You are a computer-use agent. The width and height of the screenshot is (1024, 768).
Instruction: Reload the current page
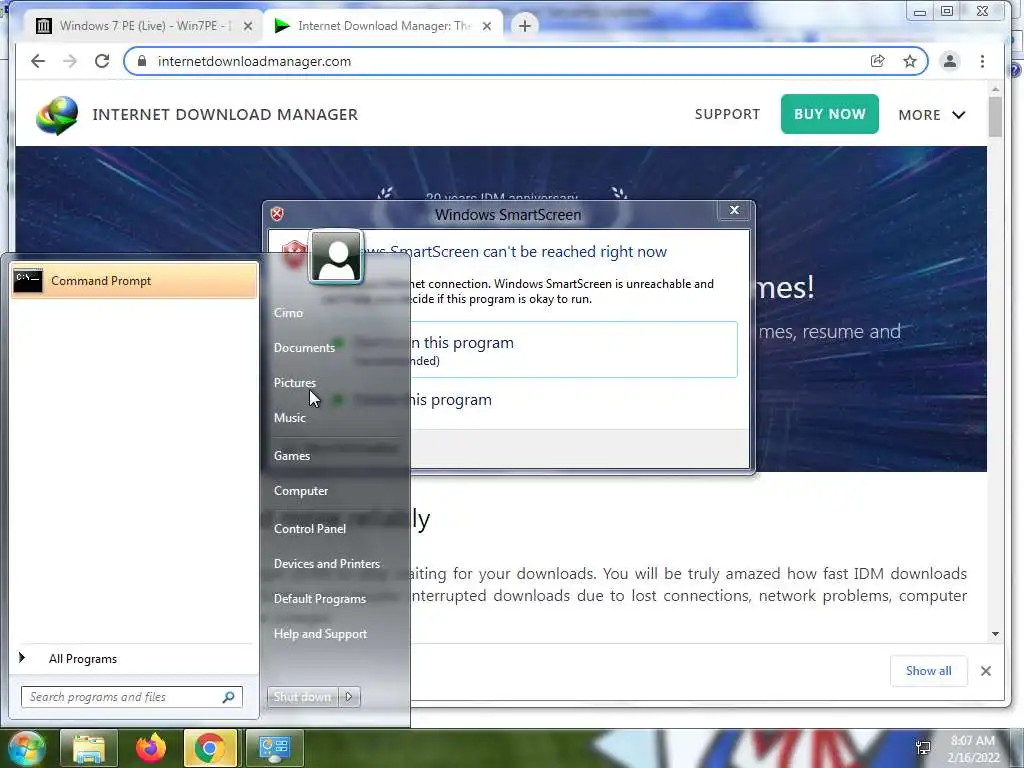102,61
